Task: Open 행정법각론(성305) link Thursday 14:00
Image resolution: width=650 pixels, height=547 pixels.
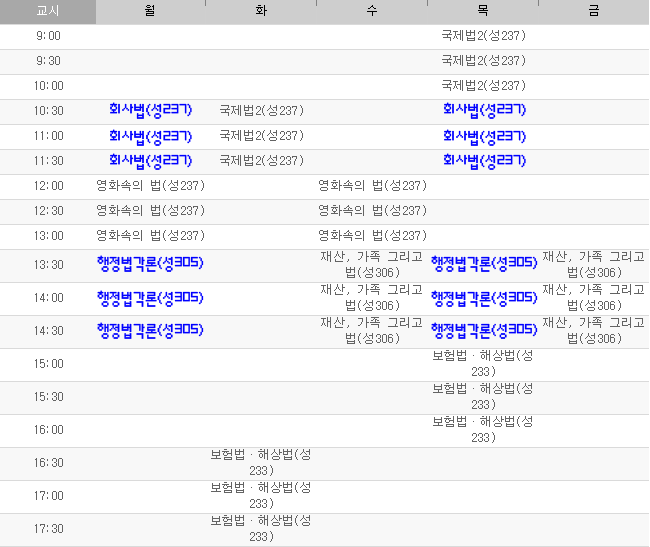Action: point(484,298)
